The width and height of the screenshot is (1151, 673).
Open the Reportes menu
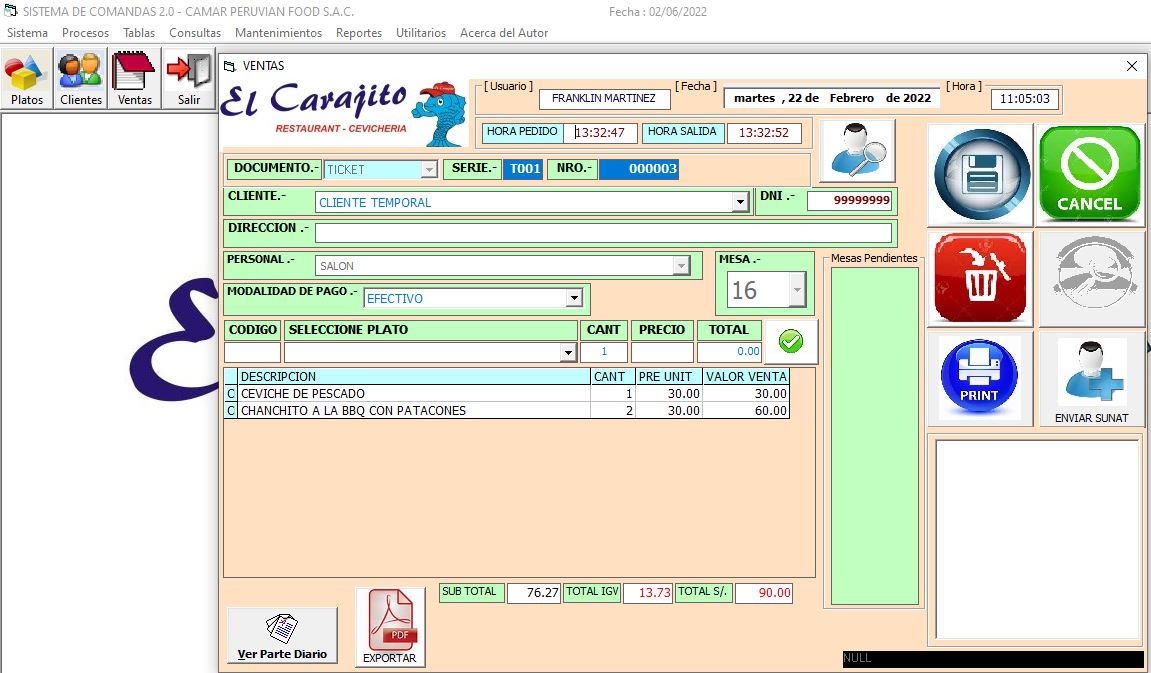[x=359, y=33]
